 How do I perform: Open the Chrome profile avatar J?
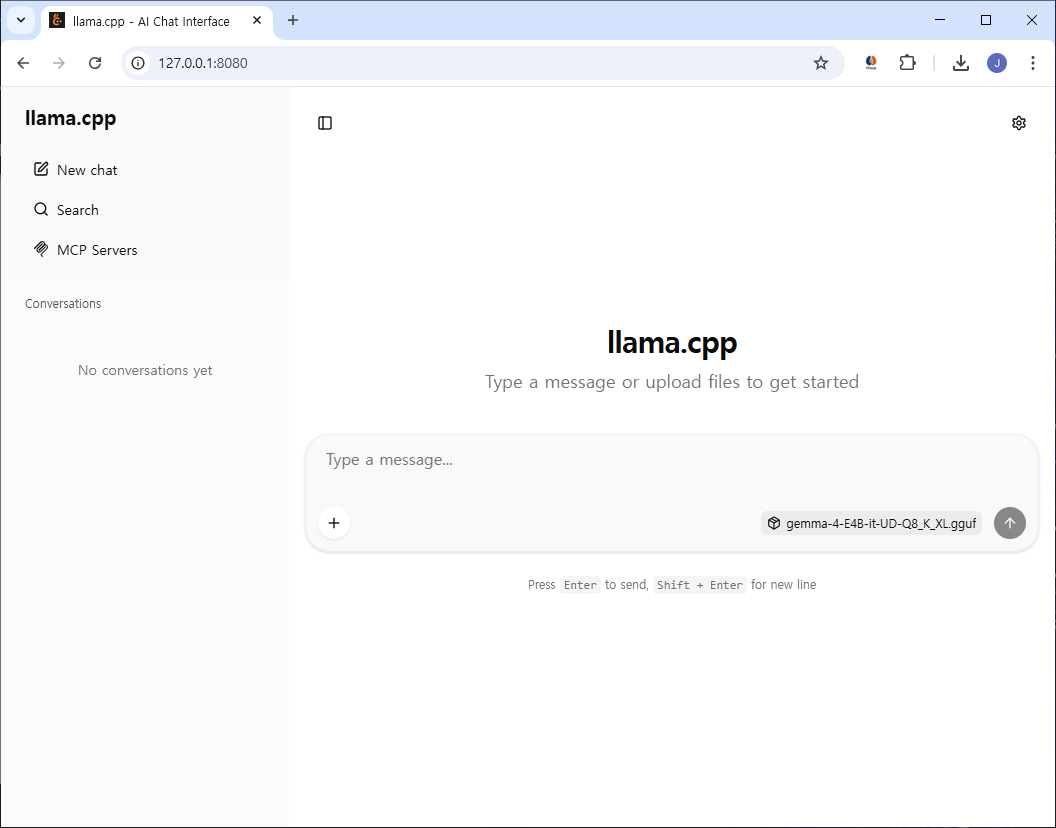997,63
